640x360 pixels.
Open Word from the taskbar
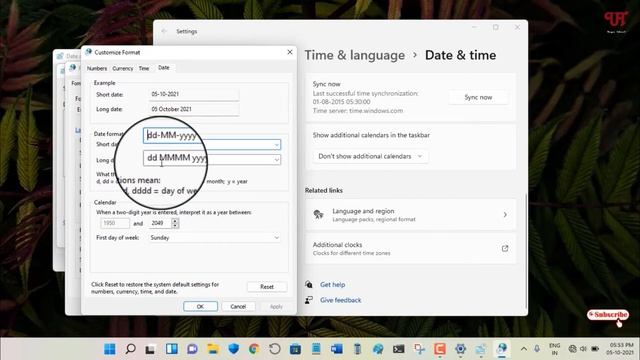coord(337,349)
